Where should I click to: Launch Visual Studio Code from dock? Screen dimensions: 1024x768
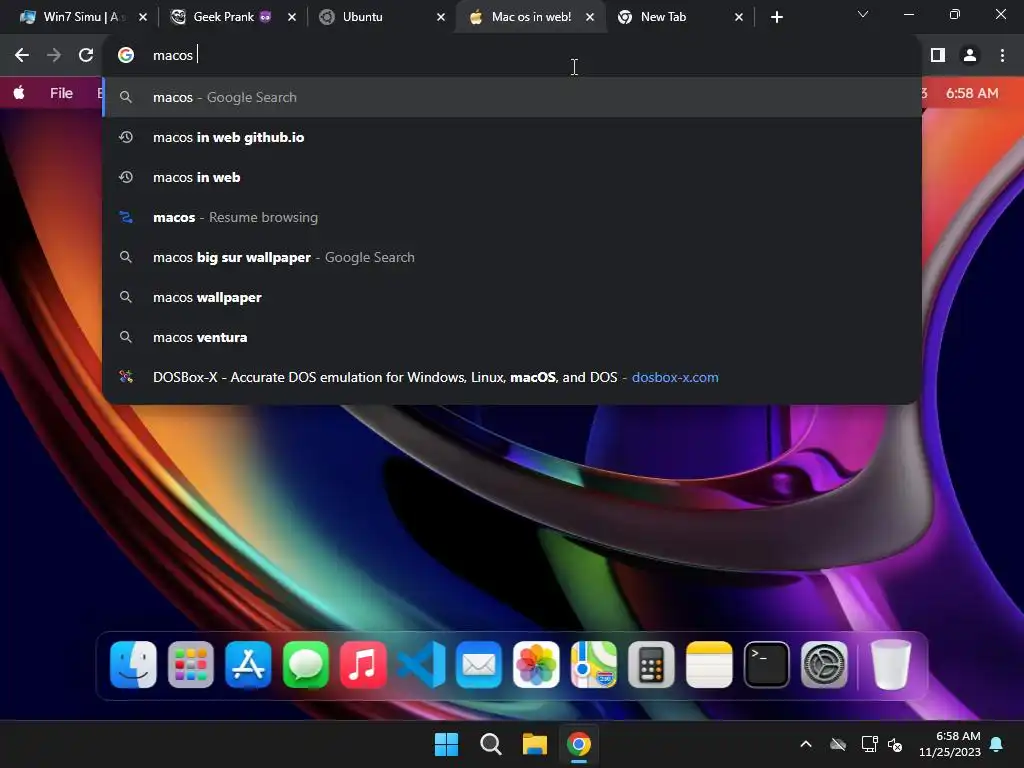[421, 665]
